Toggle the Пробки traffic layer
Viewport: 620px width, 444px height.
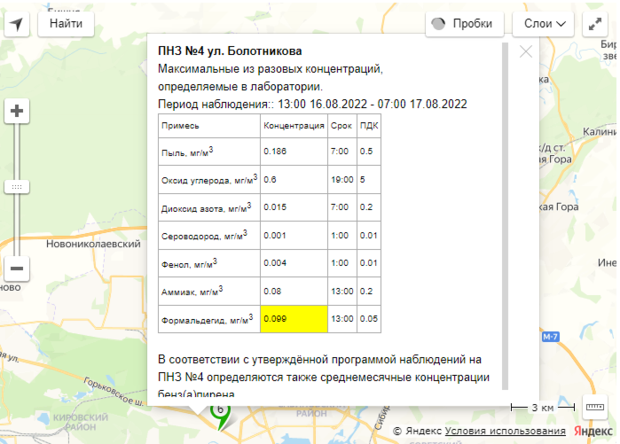click(x=464, y=22)
